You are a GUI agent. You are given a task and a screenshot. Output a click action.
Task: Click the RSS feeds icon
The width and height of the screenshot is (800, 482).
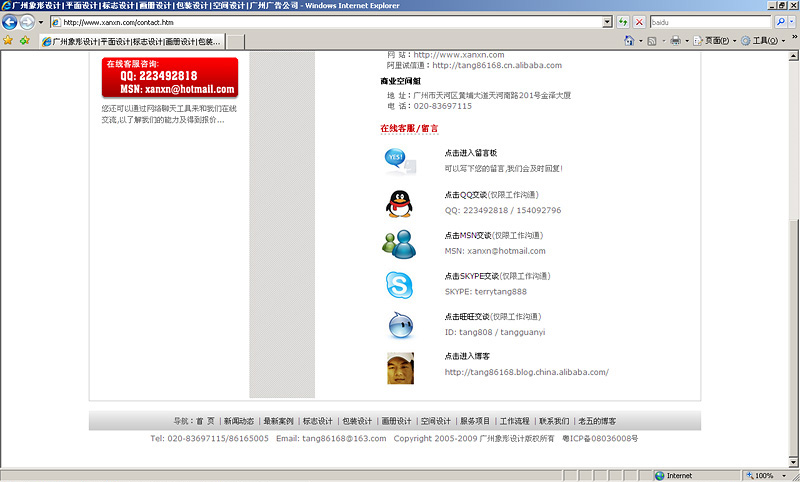(x=652, y=41)
